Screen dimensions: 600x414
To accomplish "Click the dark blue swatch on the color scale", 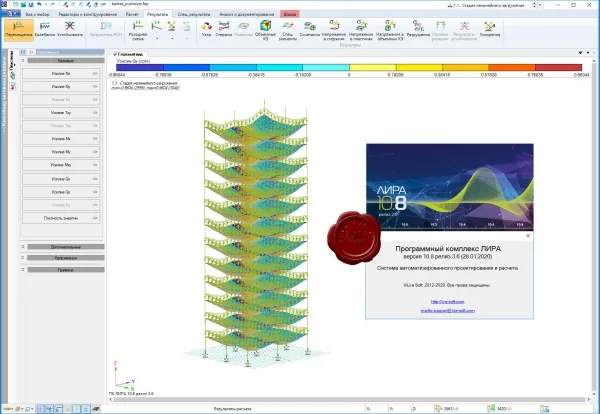I will tap(140, 67).
